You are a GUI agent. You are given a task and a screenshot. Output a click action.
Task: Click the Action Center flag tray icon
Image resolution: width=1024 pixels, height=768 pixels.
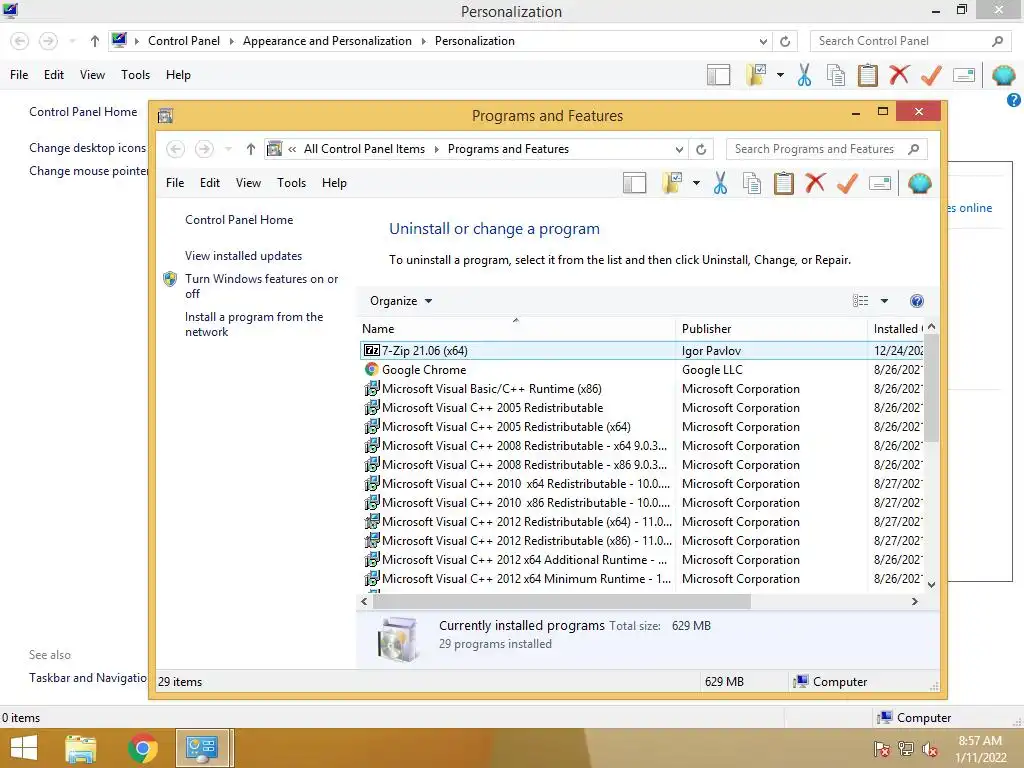click(x=882, y=749)
